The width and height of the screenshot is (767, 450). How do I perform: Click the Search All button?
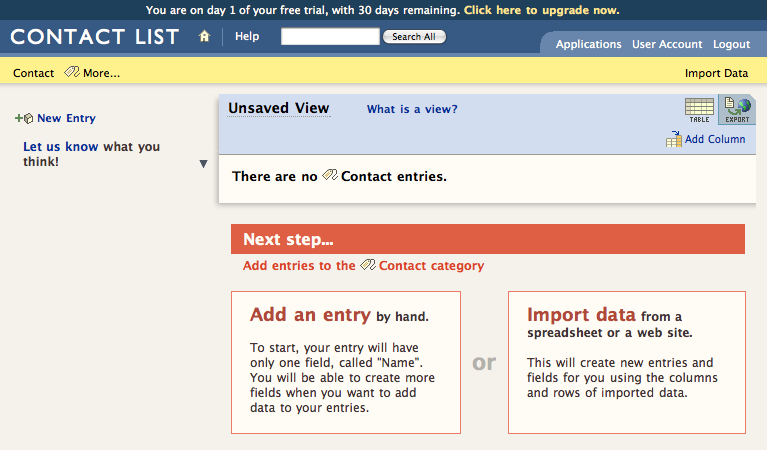click(414, 37)
